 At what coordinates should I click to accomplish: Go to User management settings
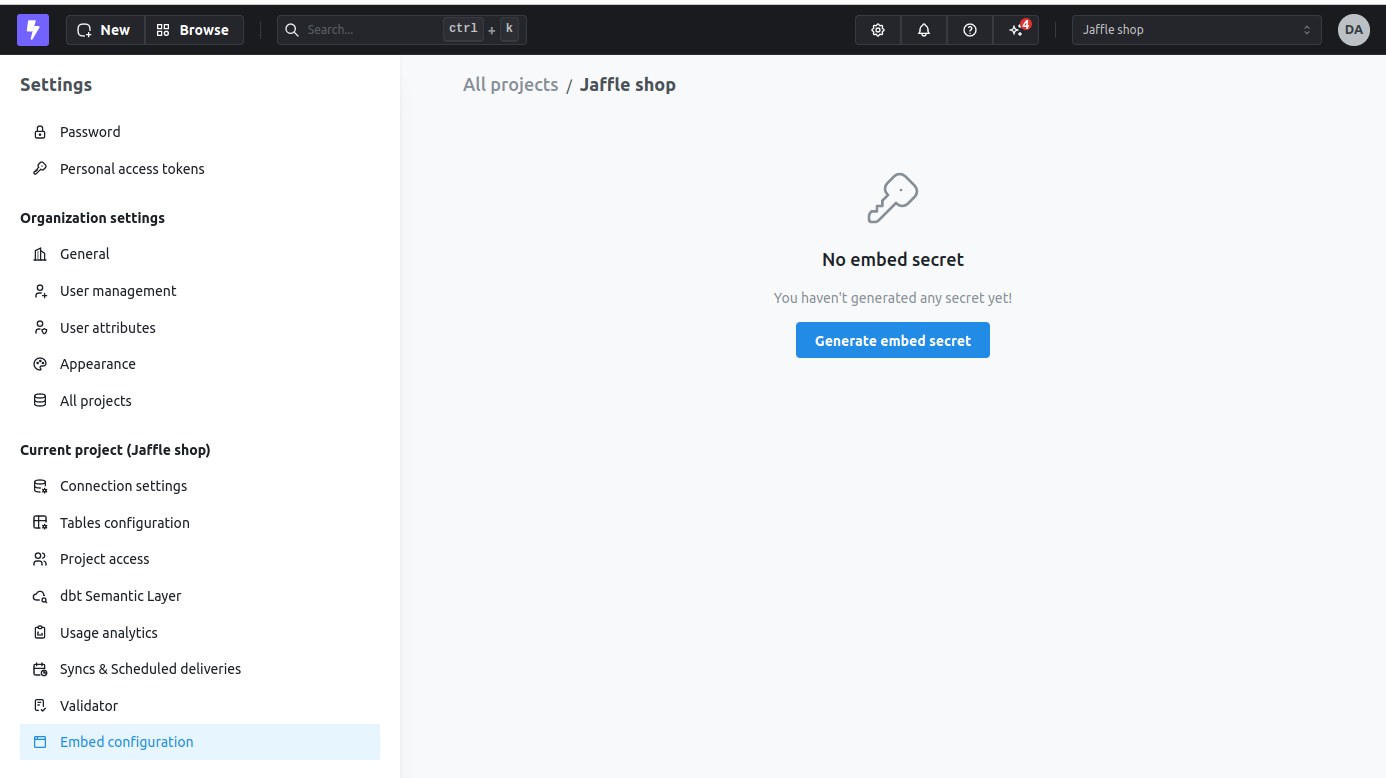point(117,290)
